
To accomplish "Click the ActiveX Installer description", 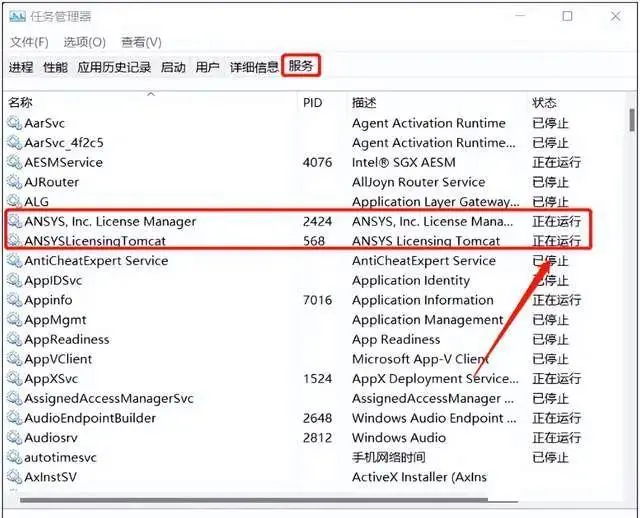I will click(x=419, y=477).
